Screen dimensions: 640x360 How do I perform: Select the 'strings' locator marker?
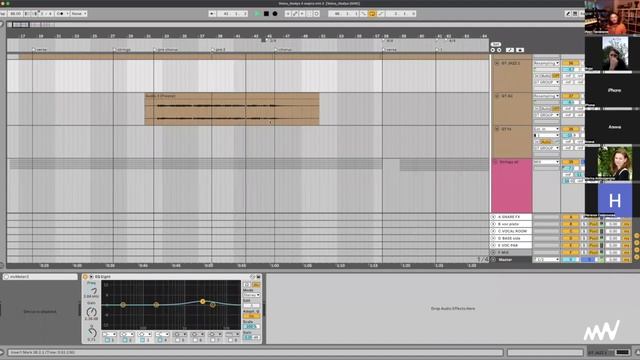pos(123,50)
